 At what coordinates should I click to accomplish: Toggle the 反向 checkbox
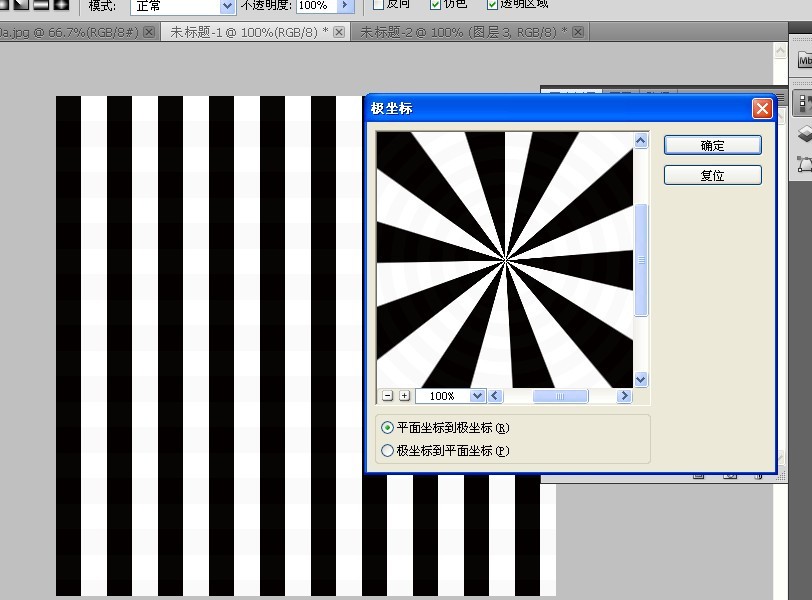378,4
